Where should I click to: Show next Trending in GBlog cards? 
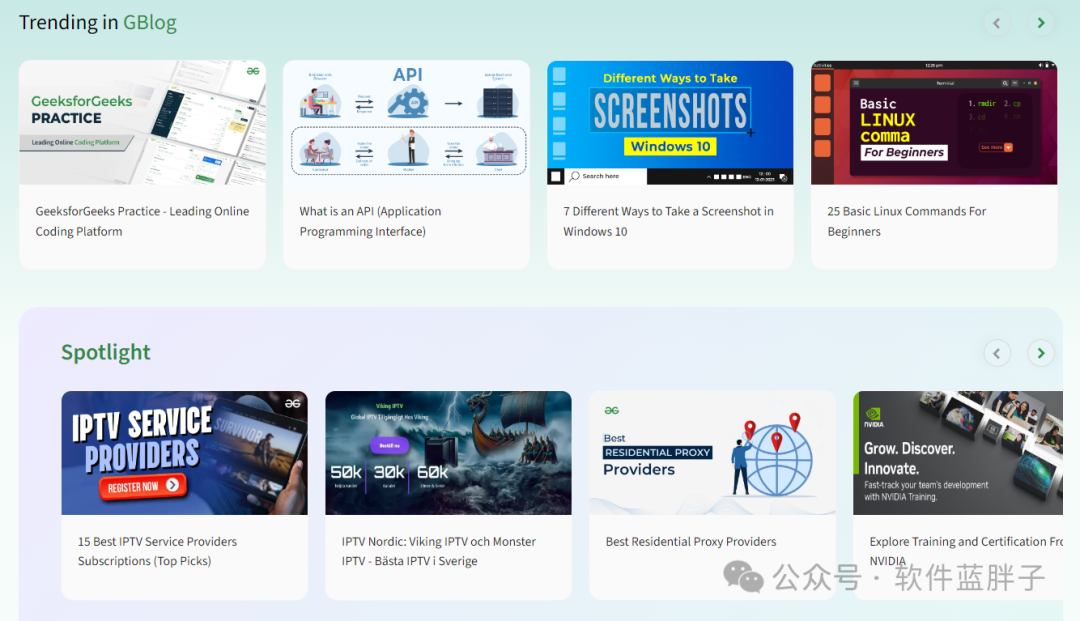[x=1041, y=23]
